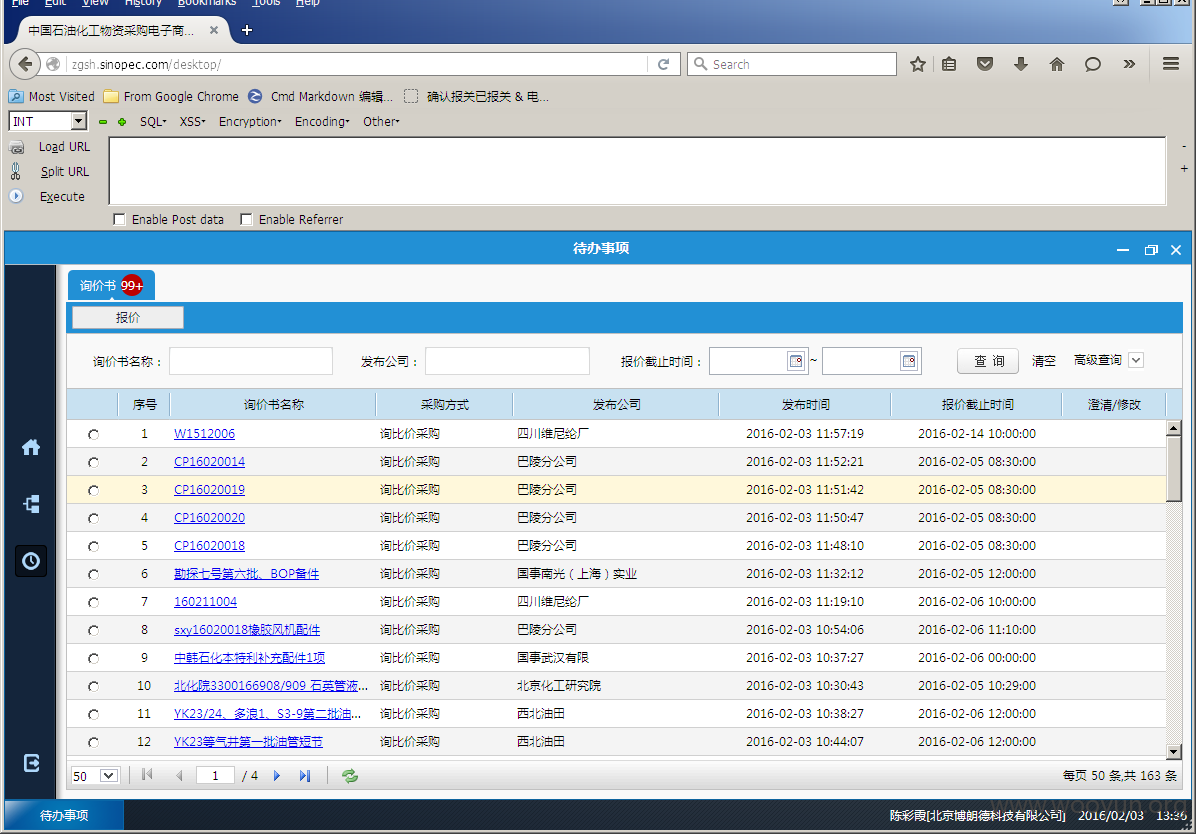Reload the page with the refresh icon
Viewport: 1196px width, 834px height.
(664, 64)
